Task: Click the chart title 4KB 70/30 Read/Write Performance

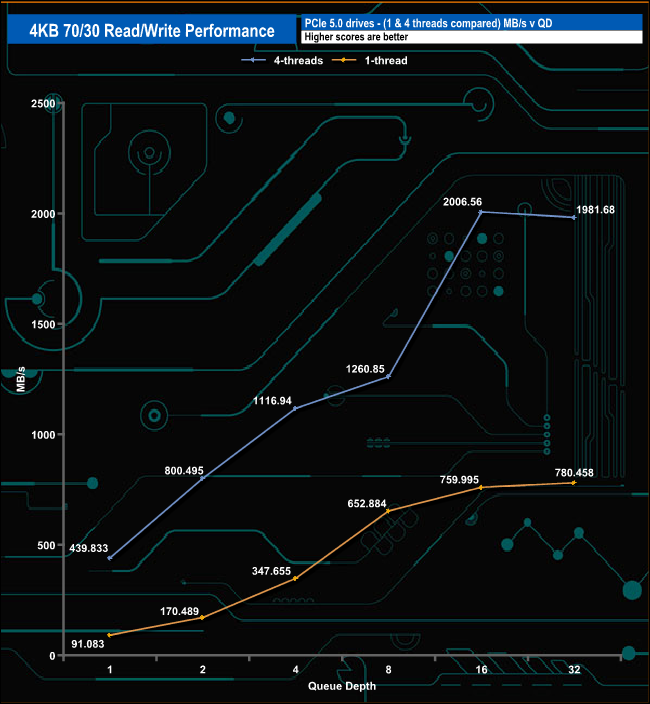Action: pos(152,31)
